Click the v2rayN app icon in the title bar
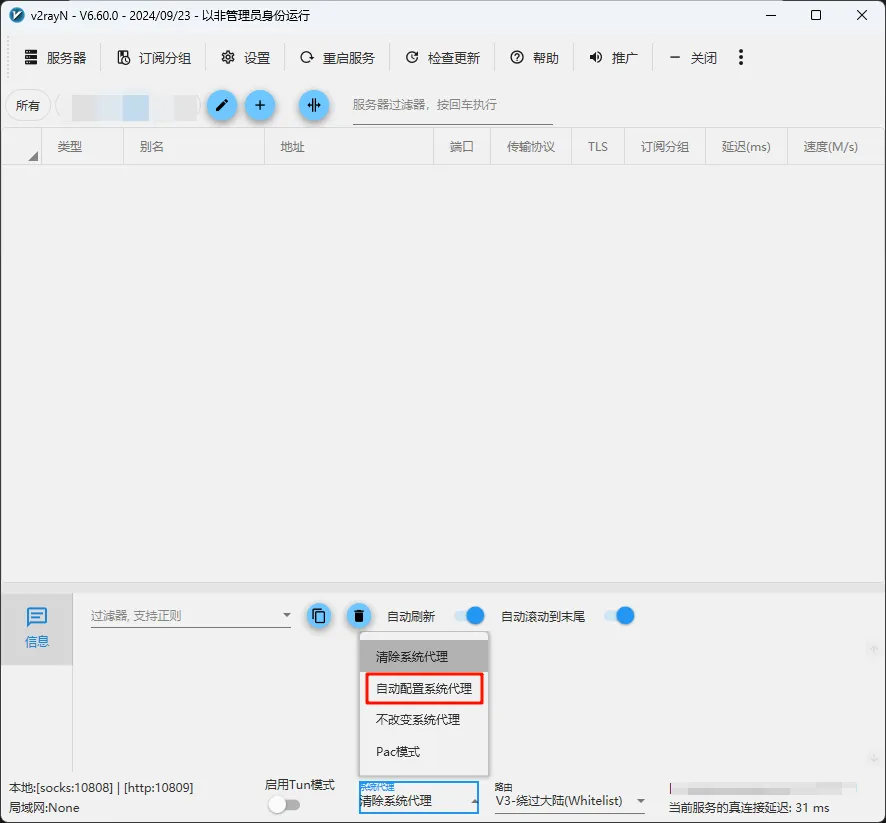The height and width of the screenshot is (823, 886). coord(17,15)
